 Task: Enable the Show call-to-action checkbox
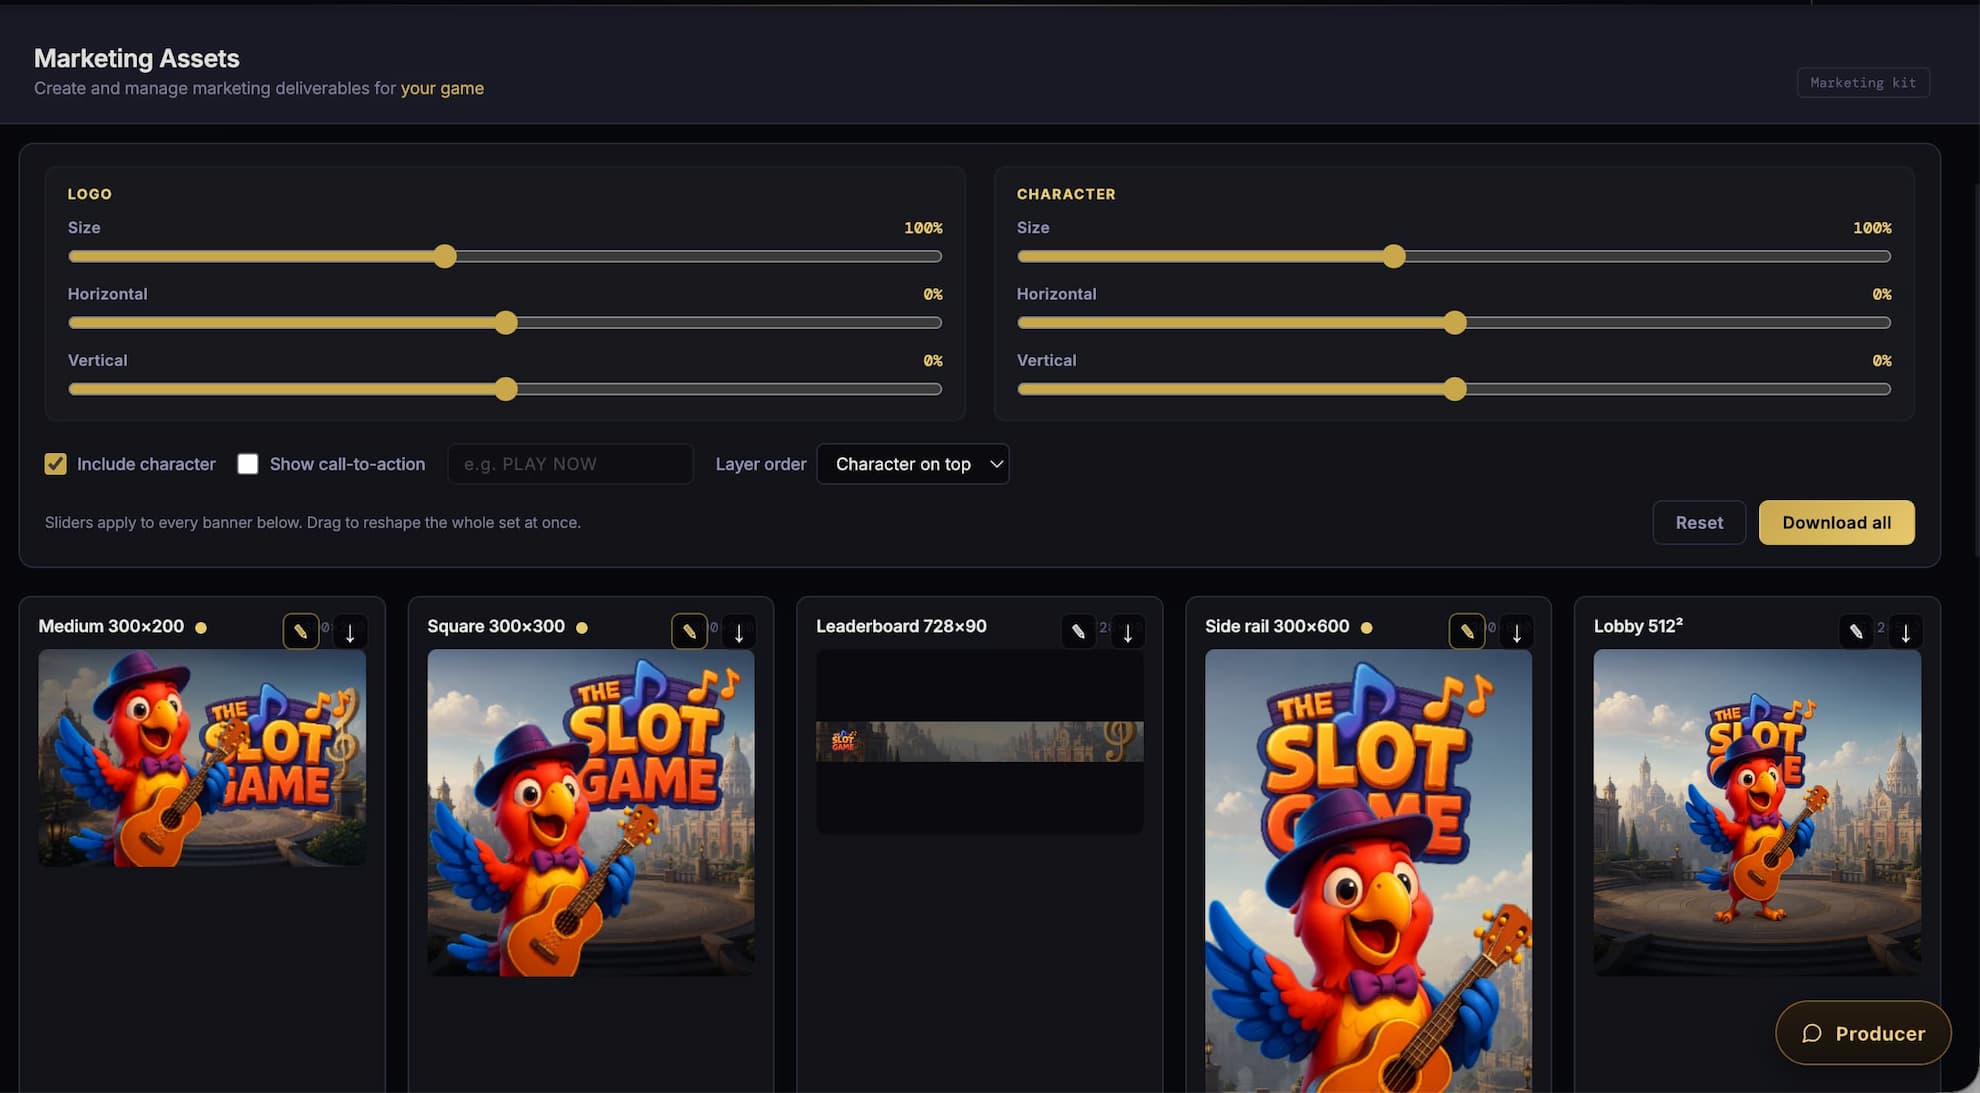click(x=248, y=464)
